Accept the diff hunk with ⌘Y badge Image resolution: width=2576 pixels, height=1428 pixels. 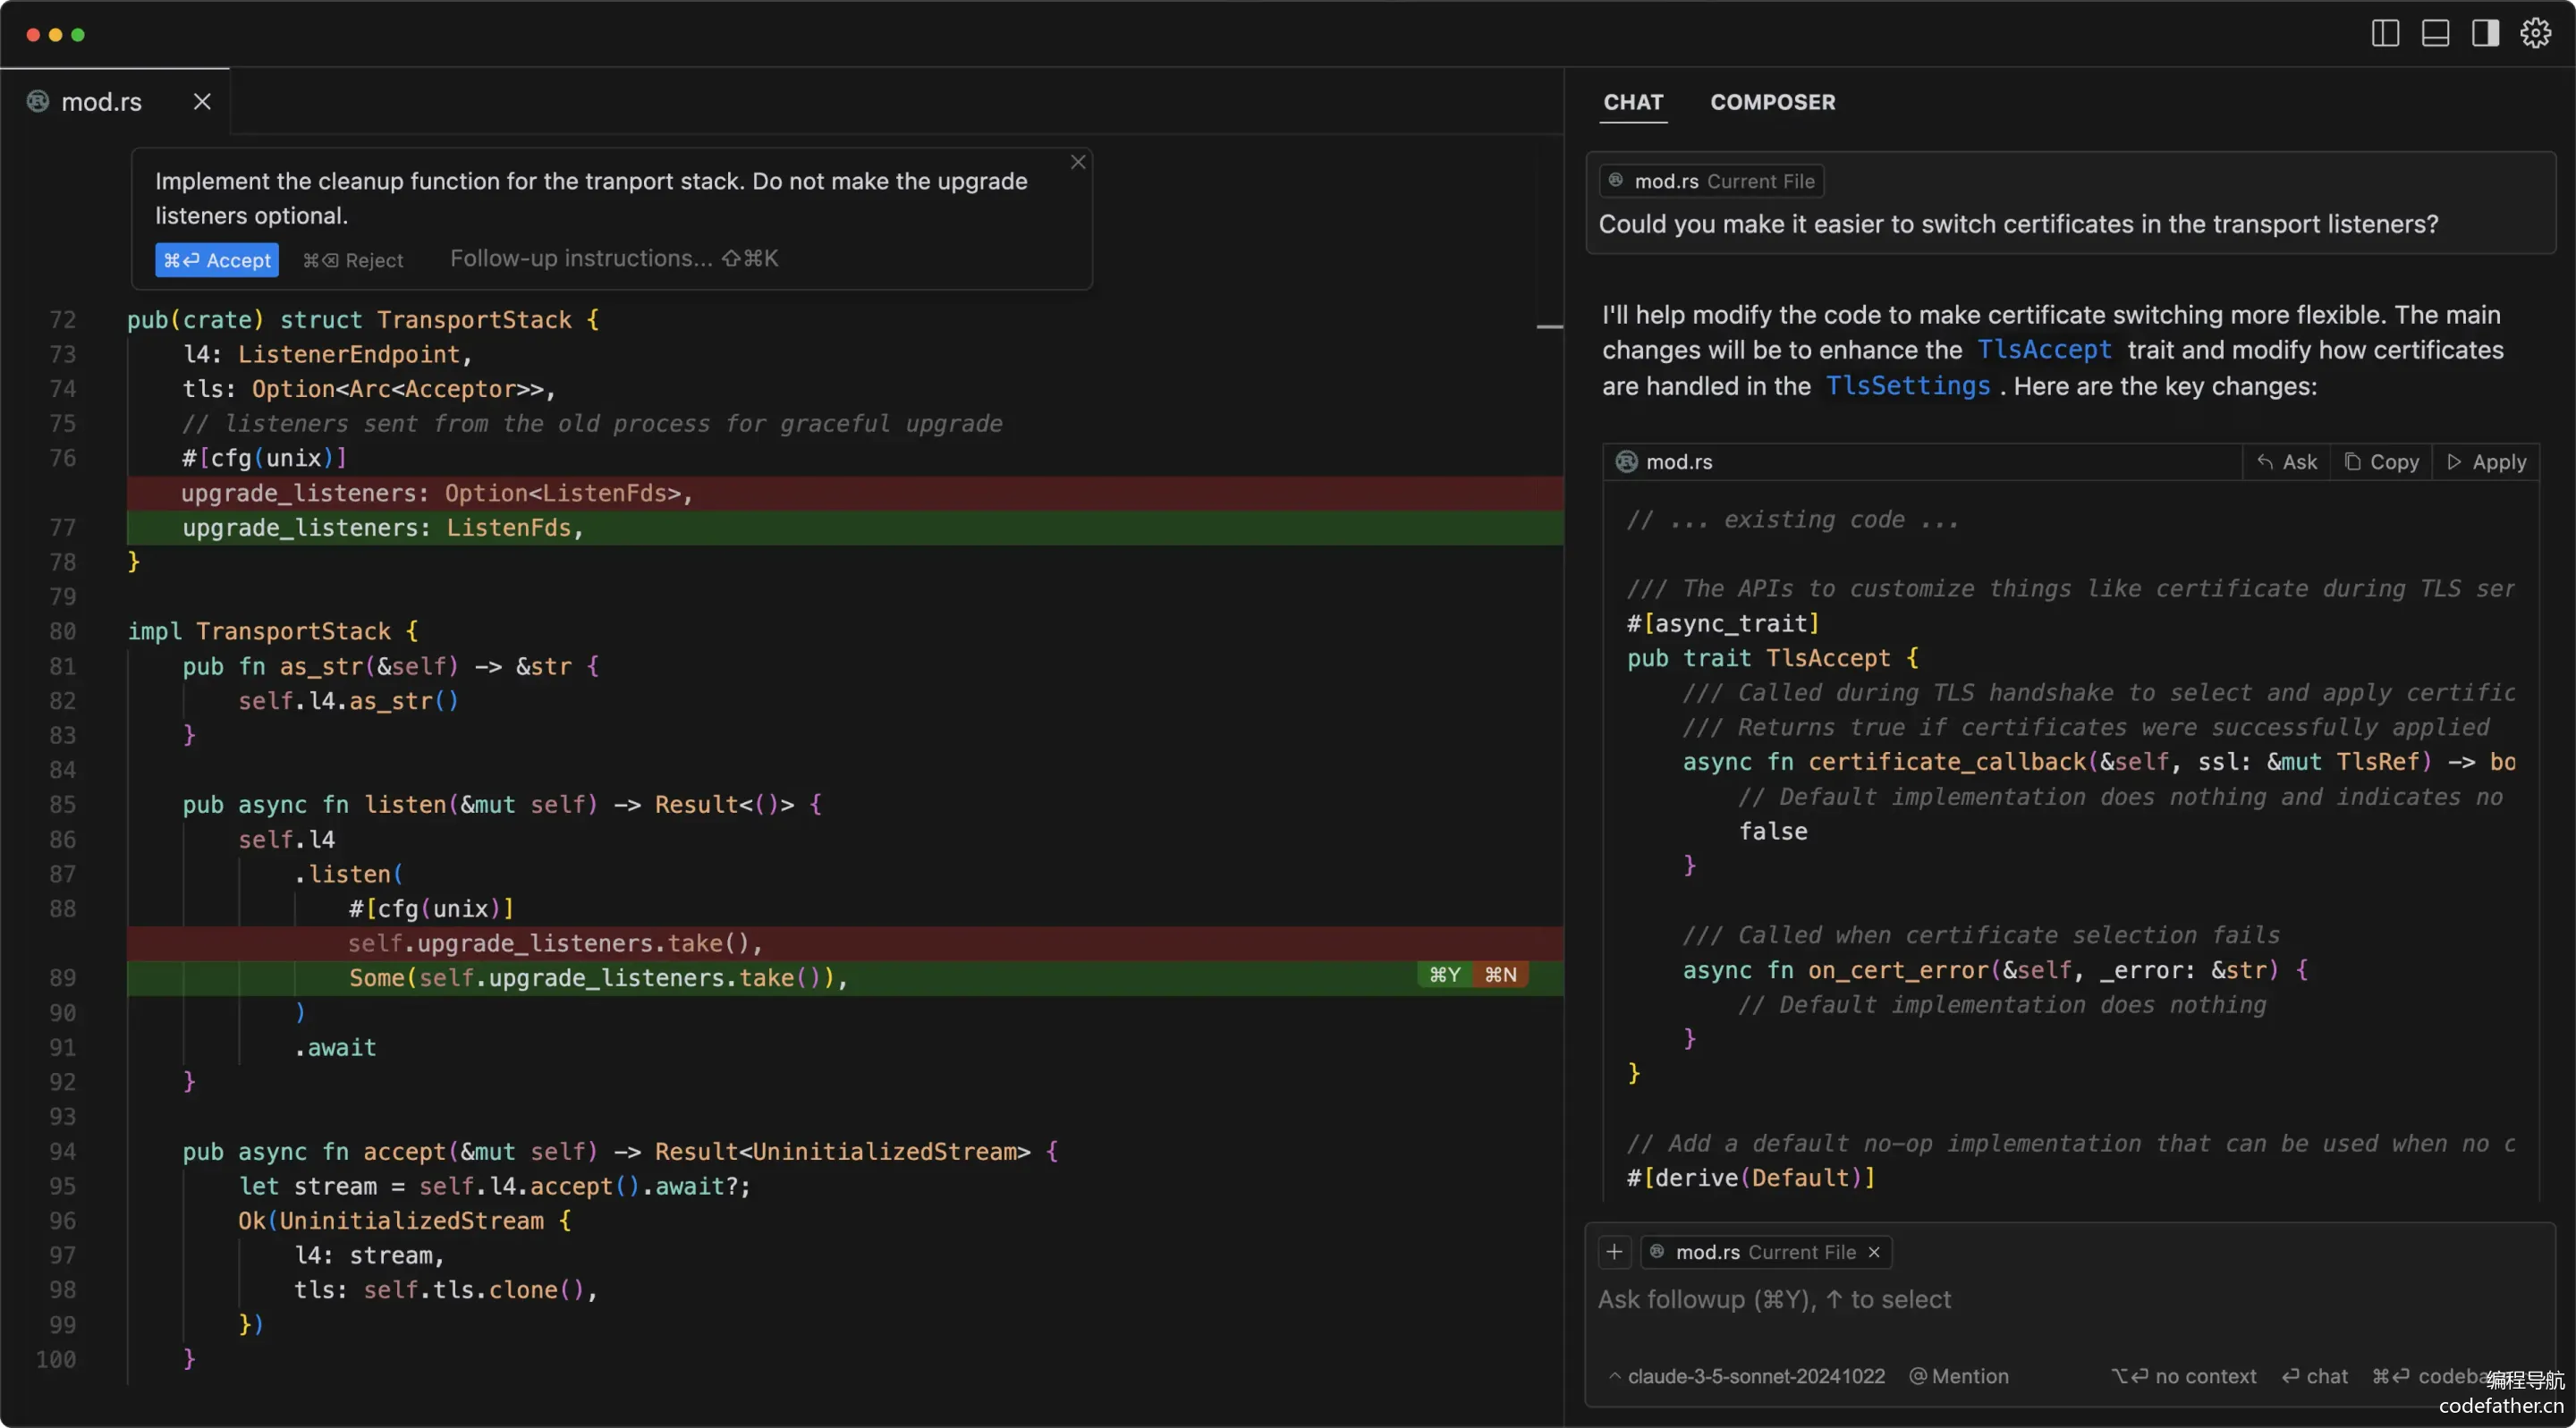click(1444, 975)
